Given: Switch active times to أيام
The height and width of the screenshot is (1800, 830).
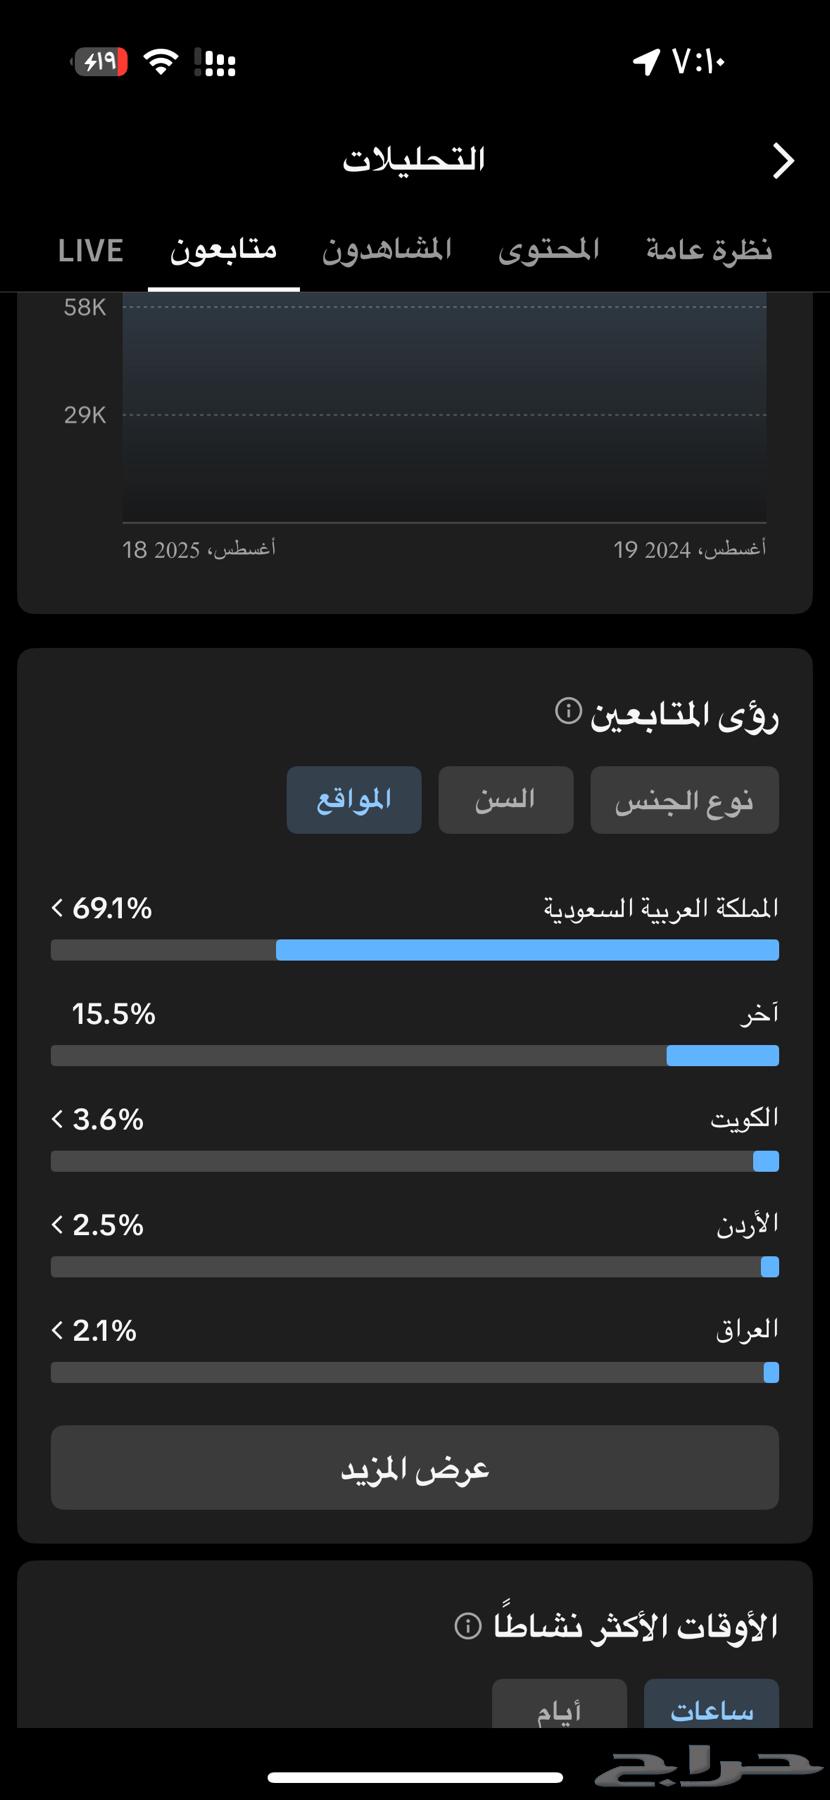Looking at the screenshot, I should coord(560,1706).
